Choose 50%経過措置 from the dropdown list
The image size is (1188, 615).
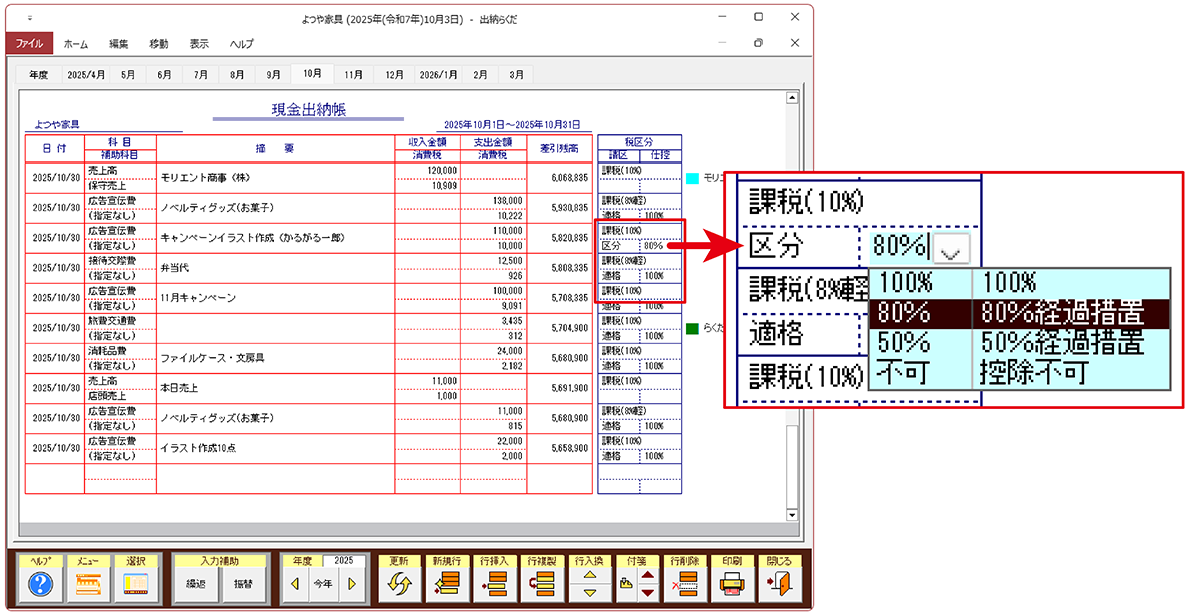click(1062, 344)
